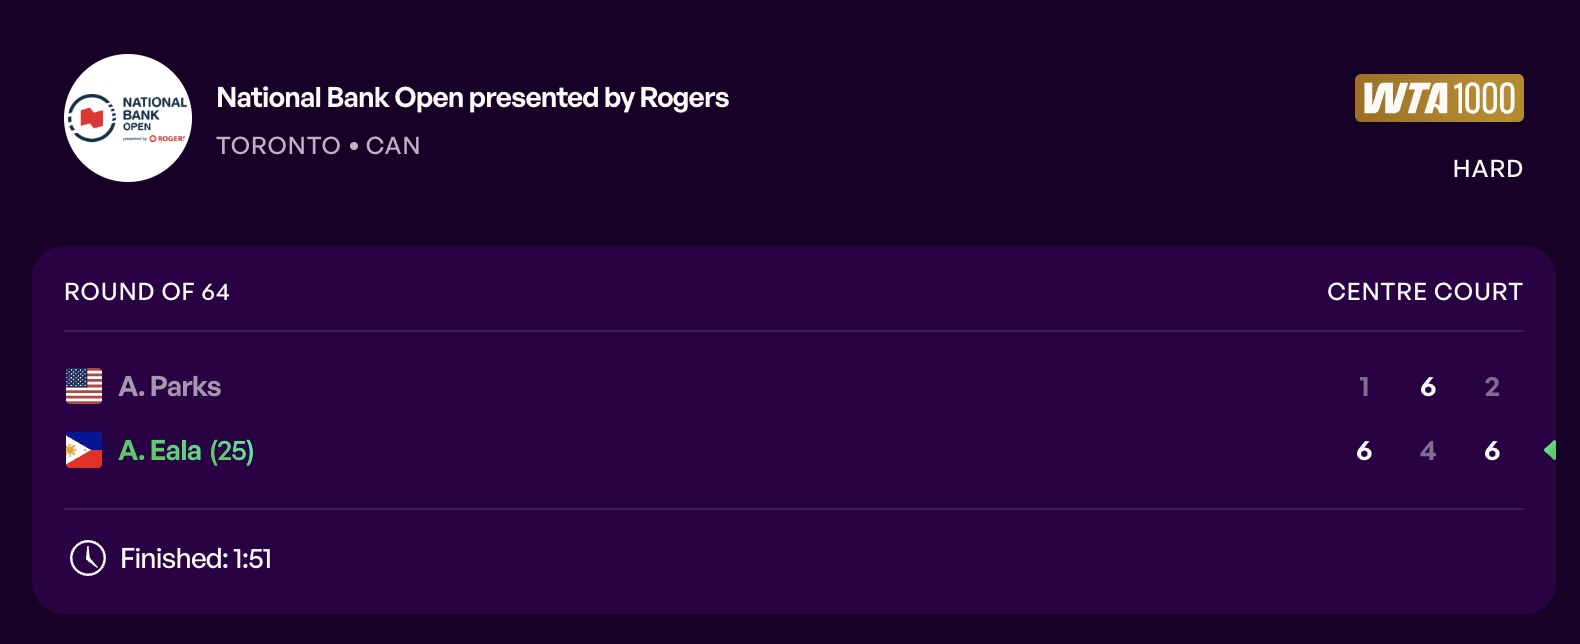Click the green winner arrow indicator

tap(1550, 450)
